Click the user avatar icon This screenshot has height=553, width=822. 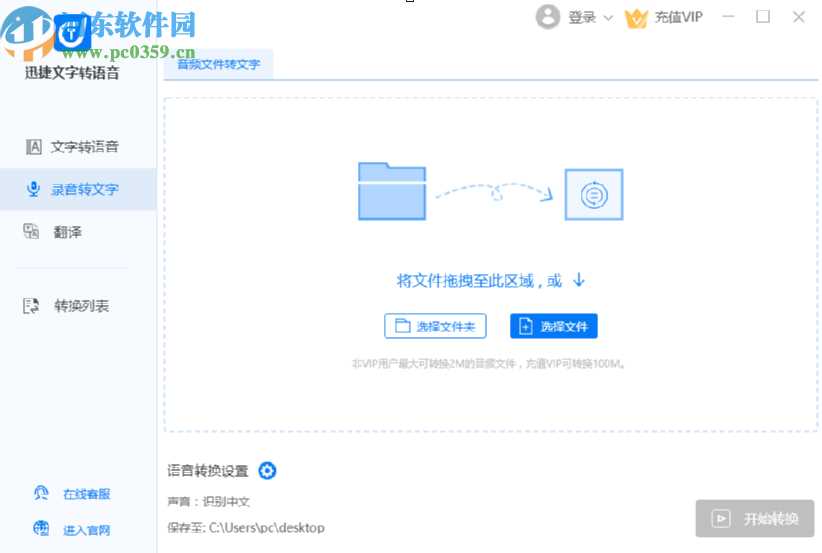pos(547,17)
